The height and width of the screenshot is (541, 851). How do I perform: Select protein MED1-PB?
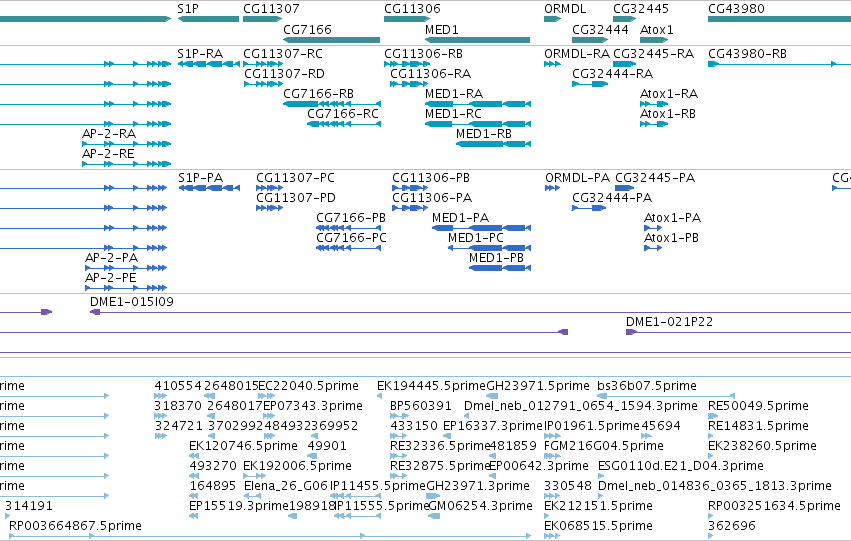(496, 258)
